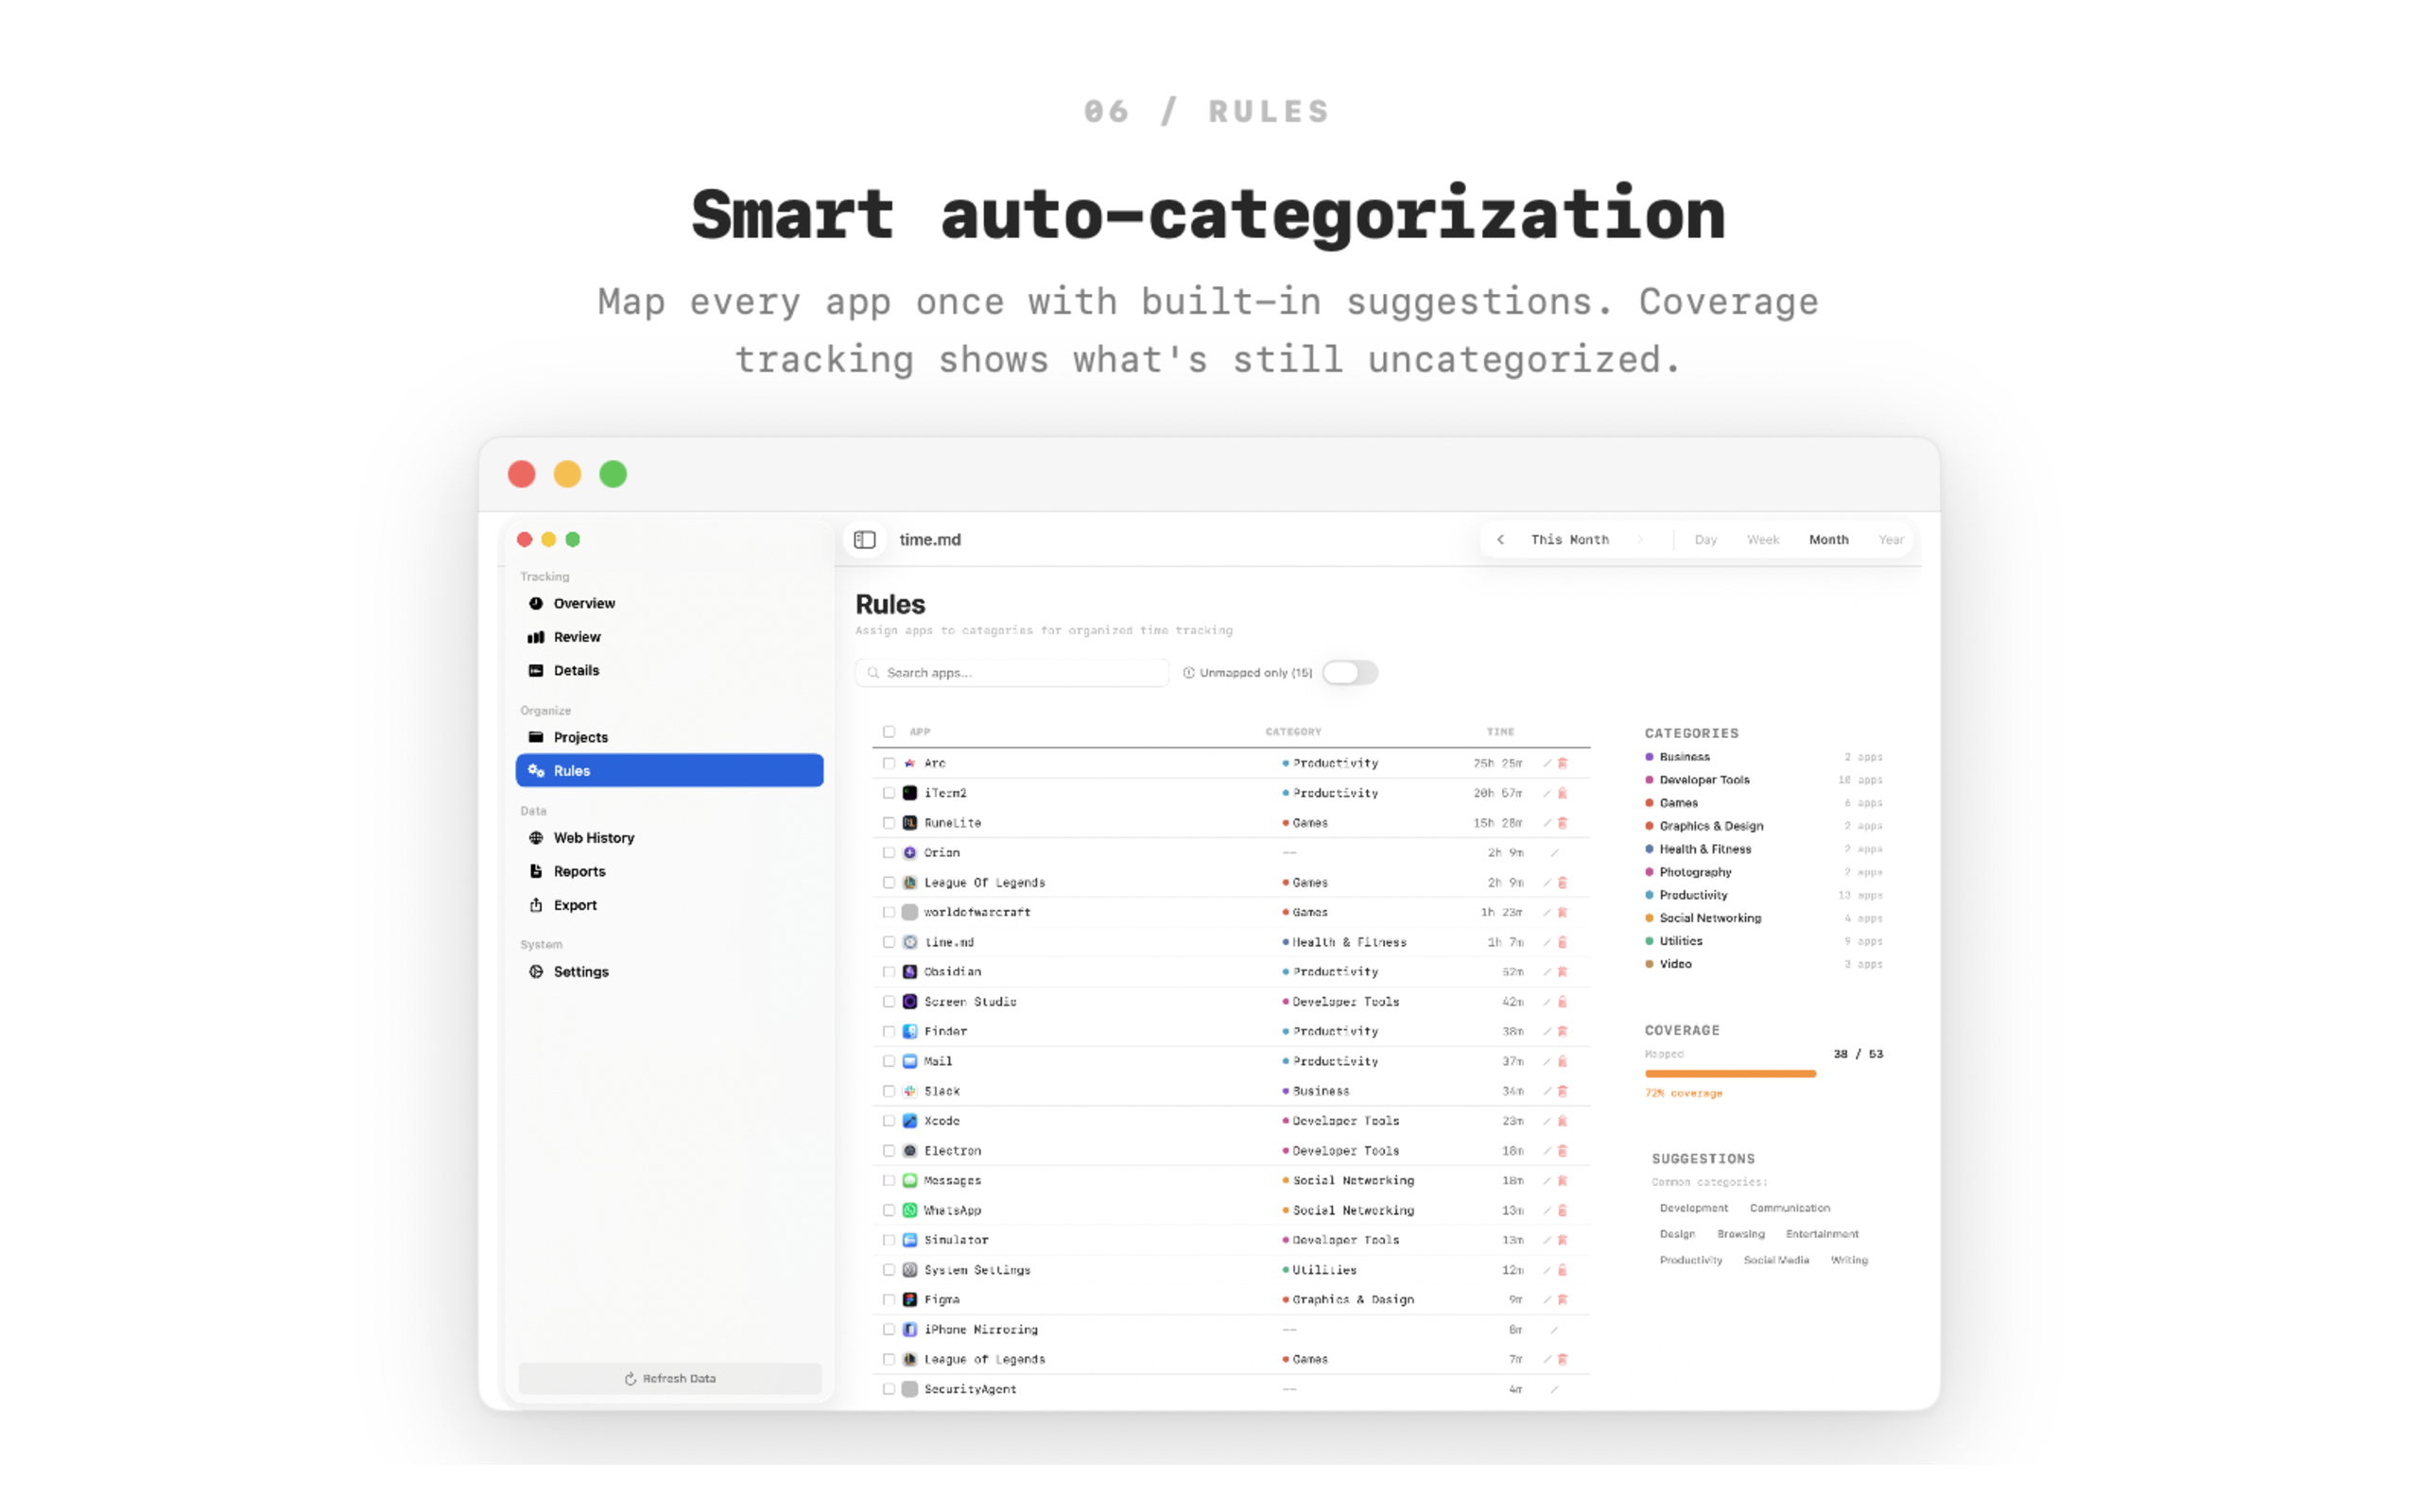Open the Export panel
2420x1512 pixels.
[x=574, y=905]
